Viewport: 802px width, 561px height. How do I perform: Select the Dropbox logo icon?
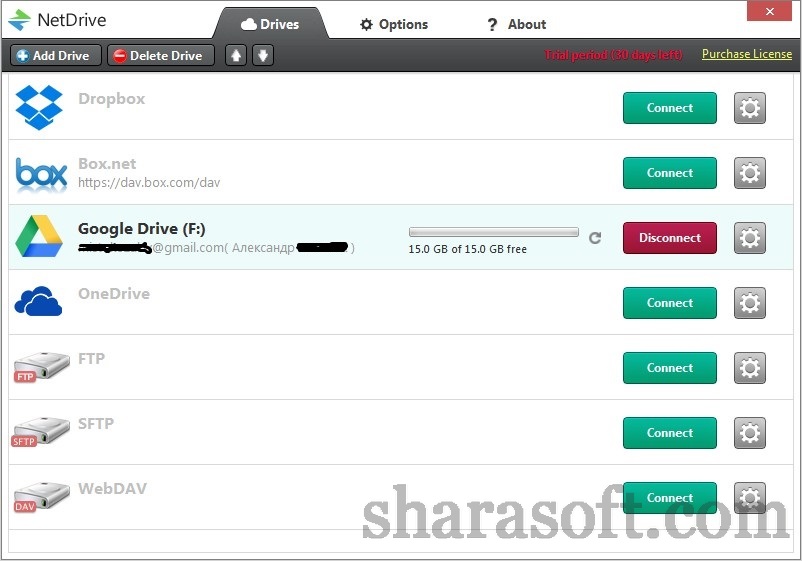point(39,107)
